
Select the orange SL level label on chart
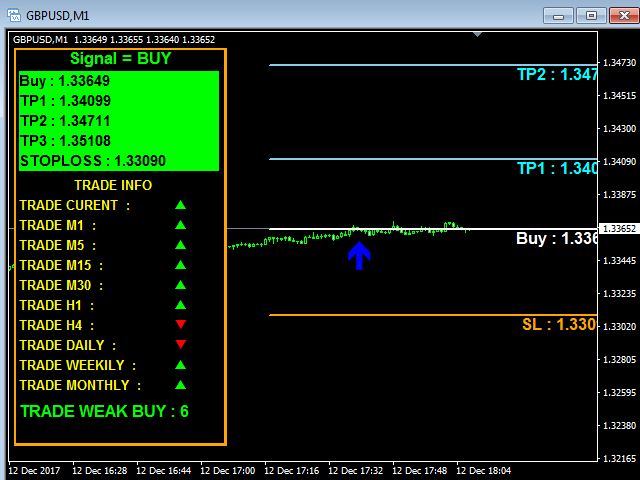click(559, 324)
